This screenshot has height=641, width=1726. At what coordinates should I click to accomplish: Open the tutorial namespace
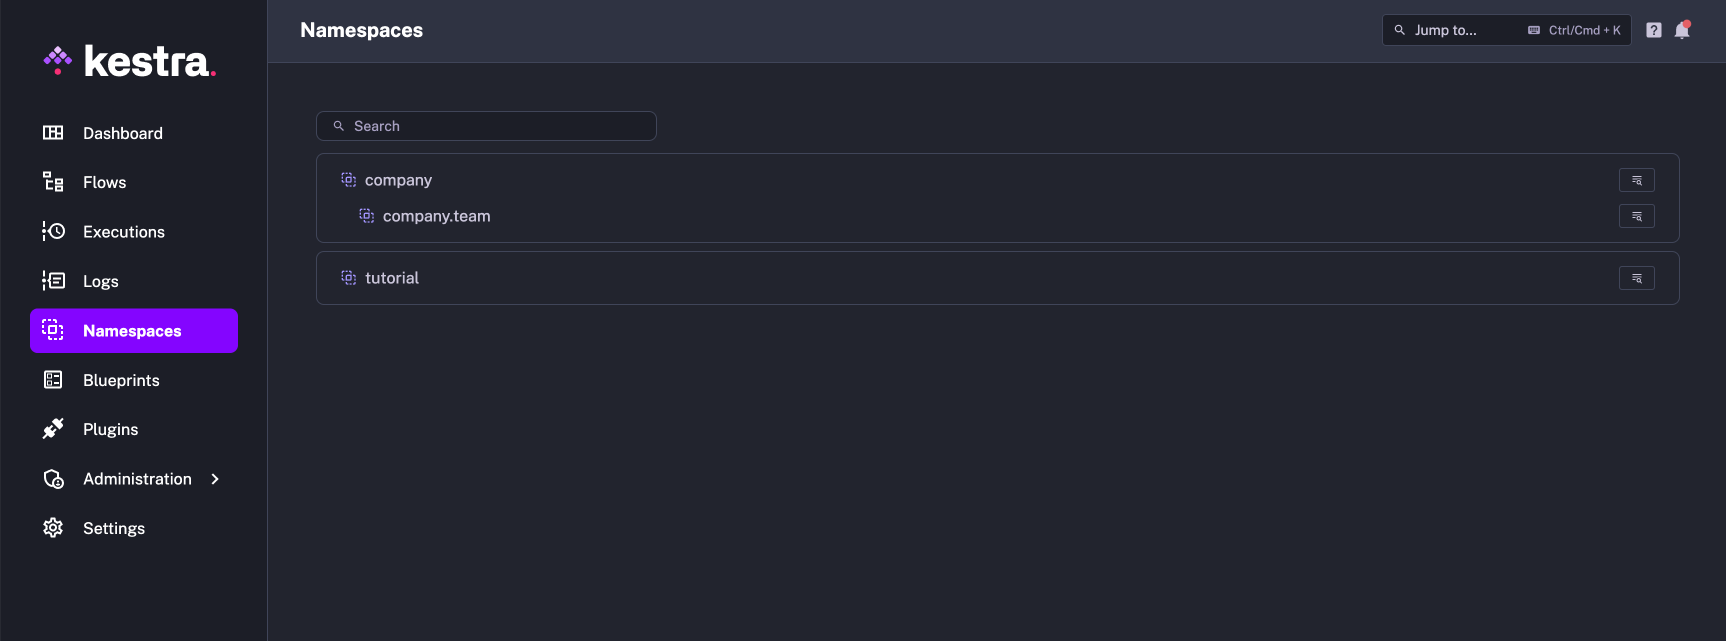click(392, 277)
